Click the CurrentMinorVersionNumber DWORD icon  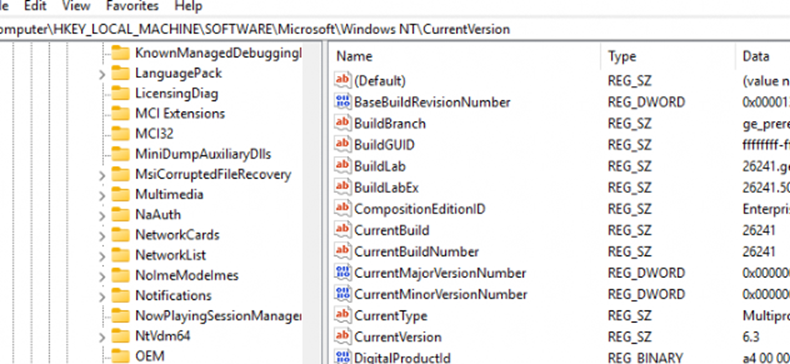click(x=343, y=294)
